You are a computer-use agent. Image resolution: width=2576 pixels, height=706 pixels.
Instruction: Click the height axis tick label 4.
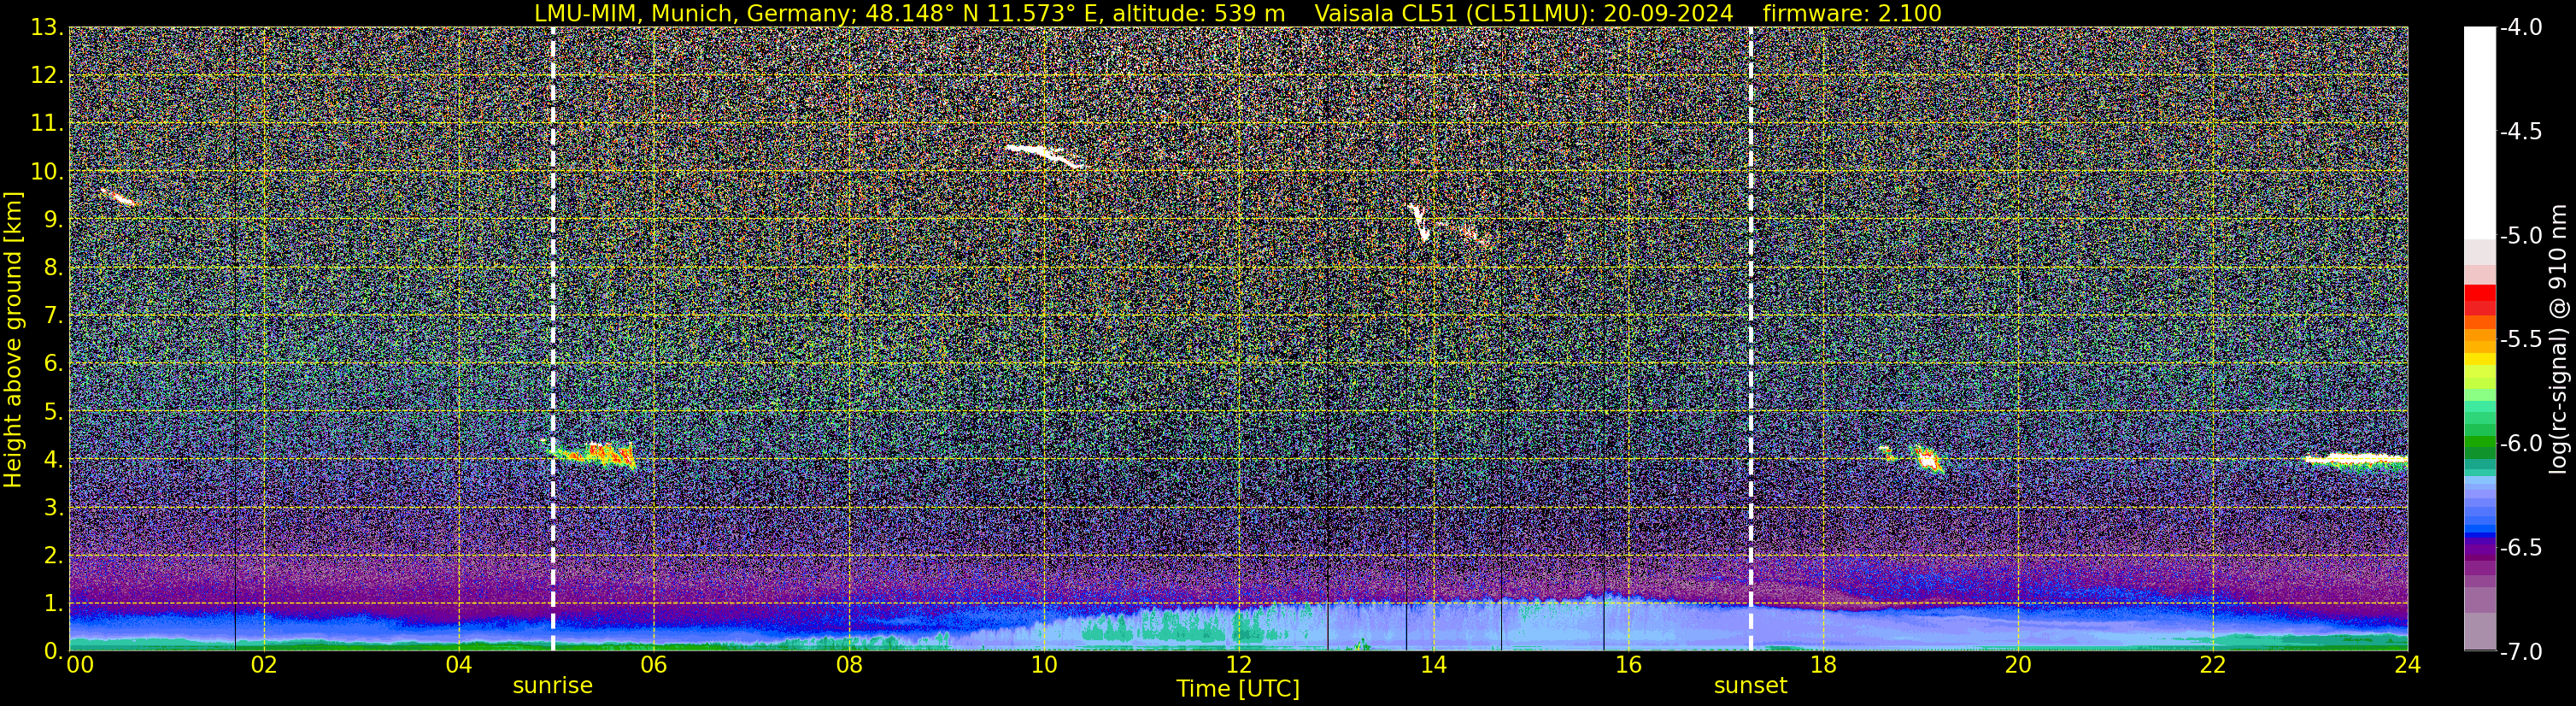point(52,459)
